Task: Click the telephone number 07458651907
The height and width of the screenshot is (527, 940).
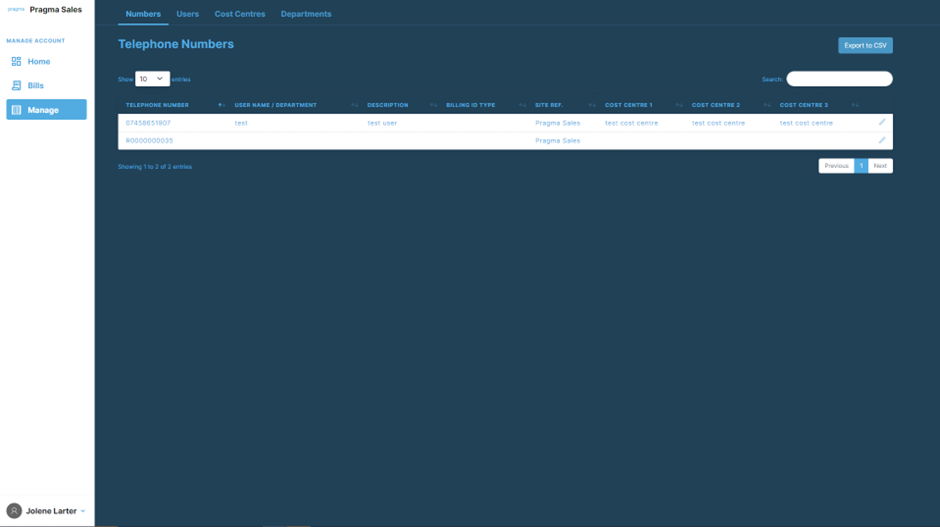Action: (148, 123)
